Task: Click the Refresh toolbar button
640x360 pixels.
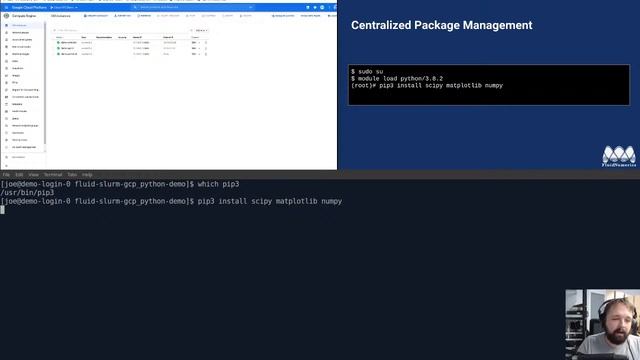Action: point(144,16)
